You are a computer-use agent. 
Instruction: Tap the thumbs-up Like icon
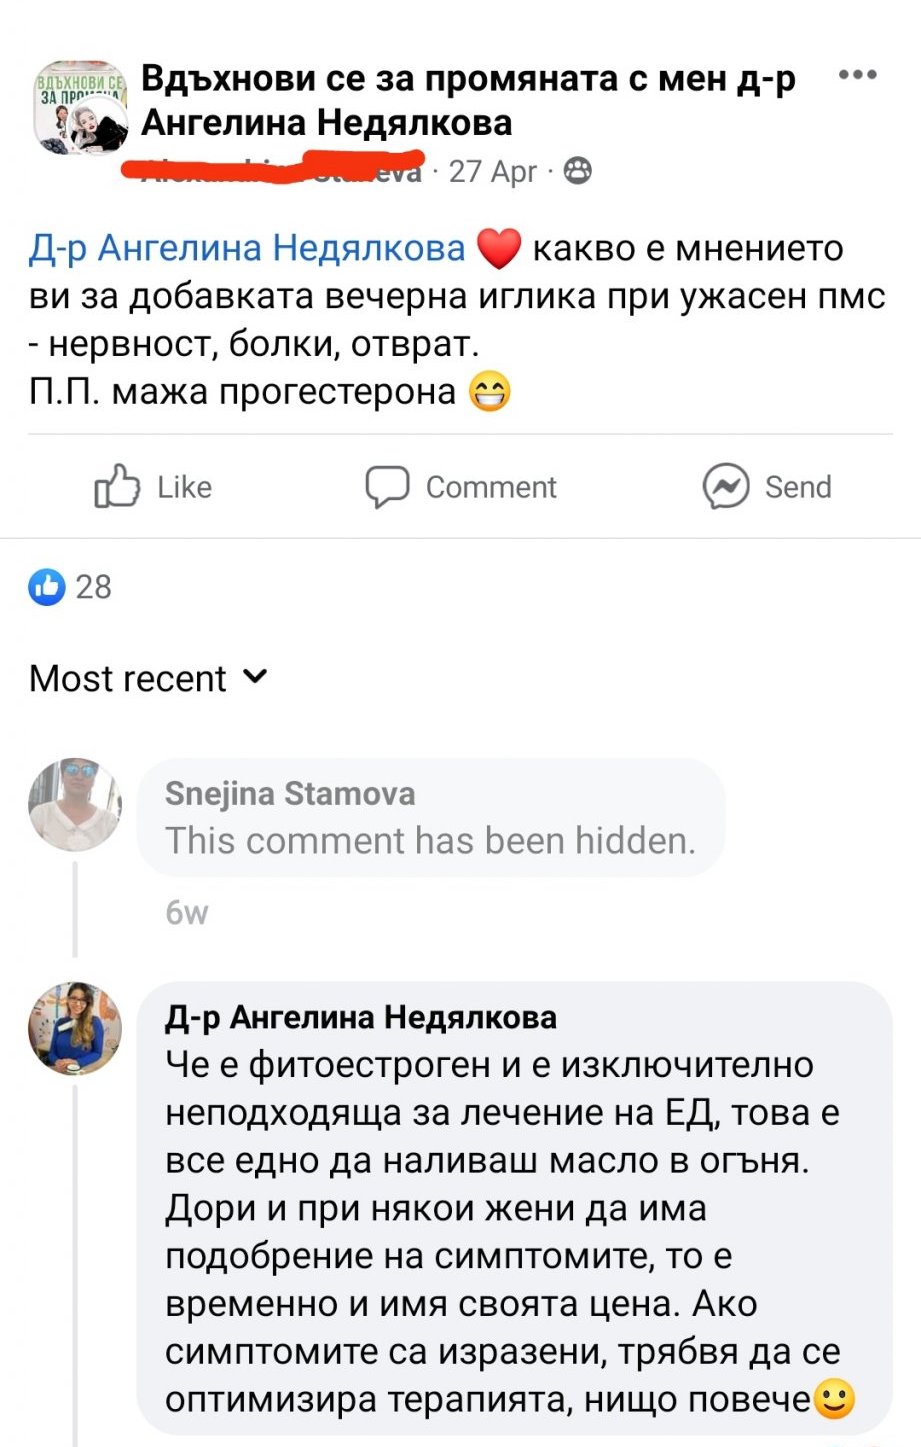pyautogui.click(x=116, y=487)
